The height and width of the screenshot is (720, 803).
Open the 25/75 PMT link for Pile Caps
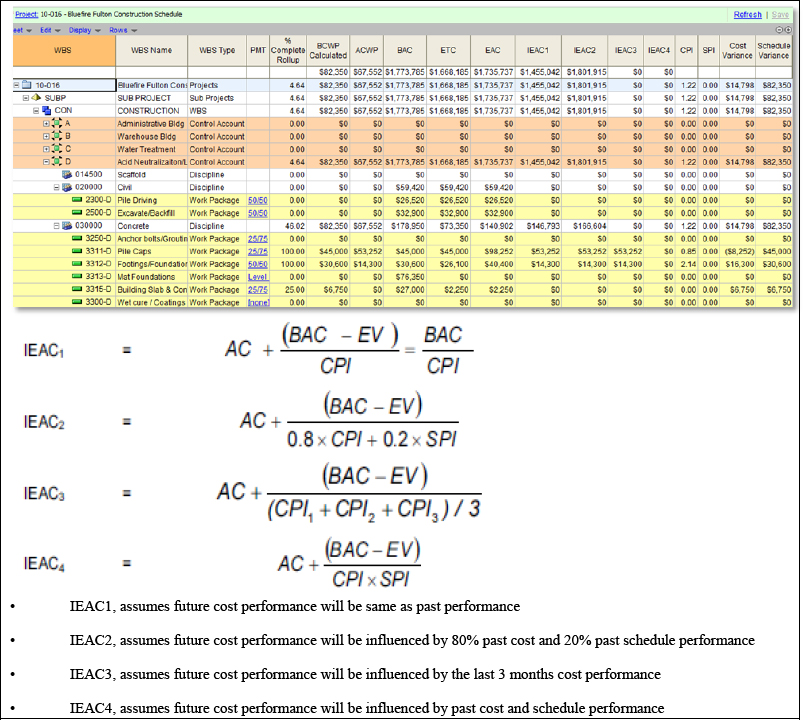click(x=258, y=251)
